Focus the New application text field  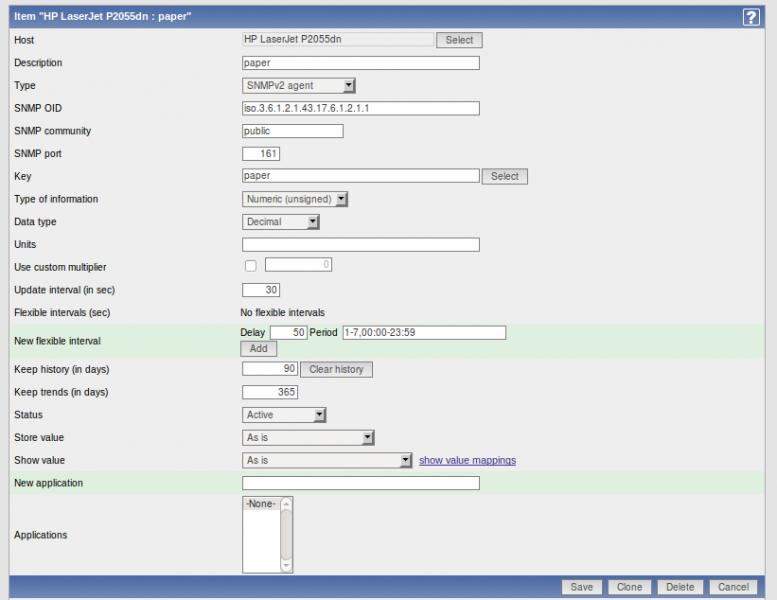[x=361, y=483]
